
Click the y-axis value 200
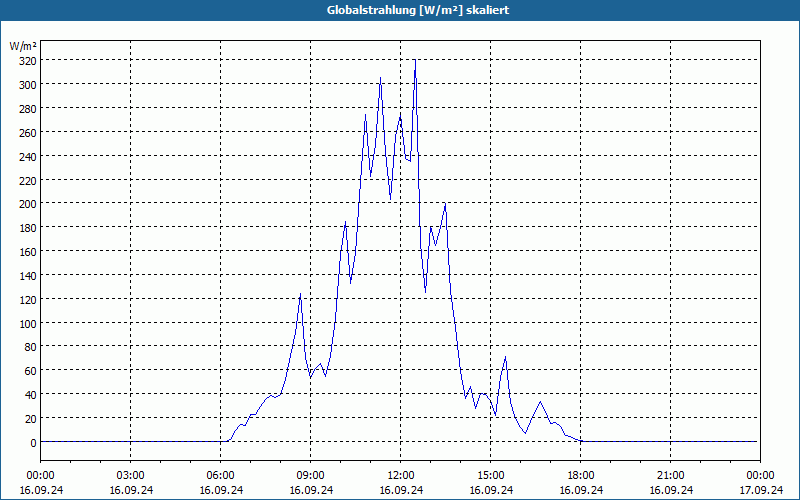click(x=28, y=204)
